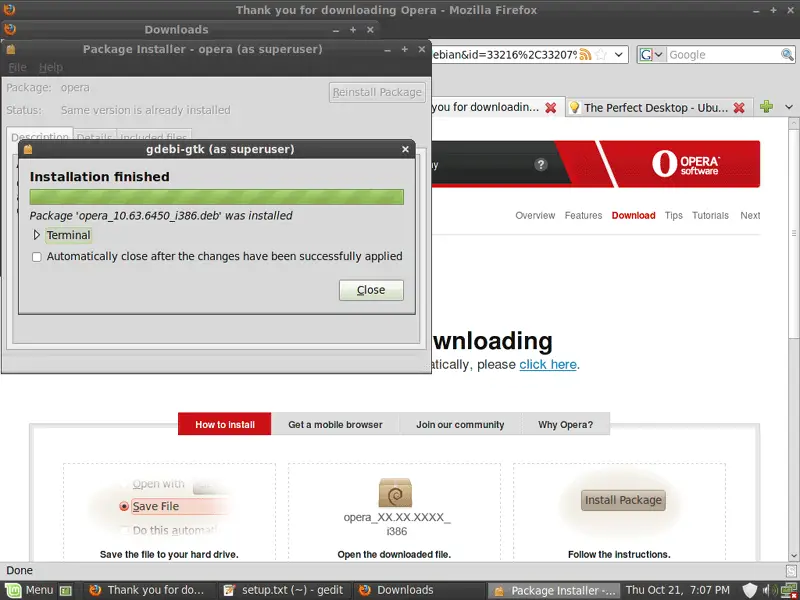This screenshot has height=600, width=800.
Task: Click the volume speaker tray icon
Action: (770, 590)
